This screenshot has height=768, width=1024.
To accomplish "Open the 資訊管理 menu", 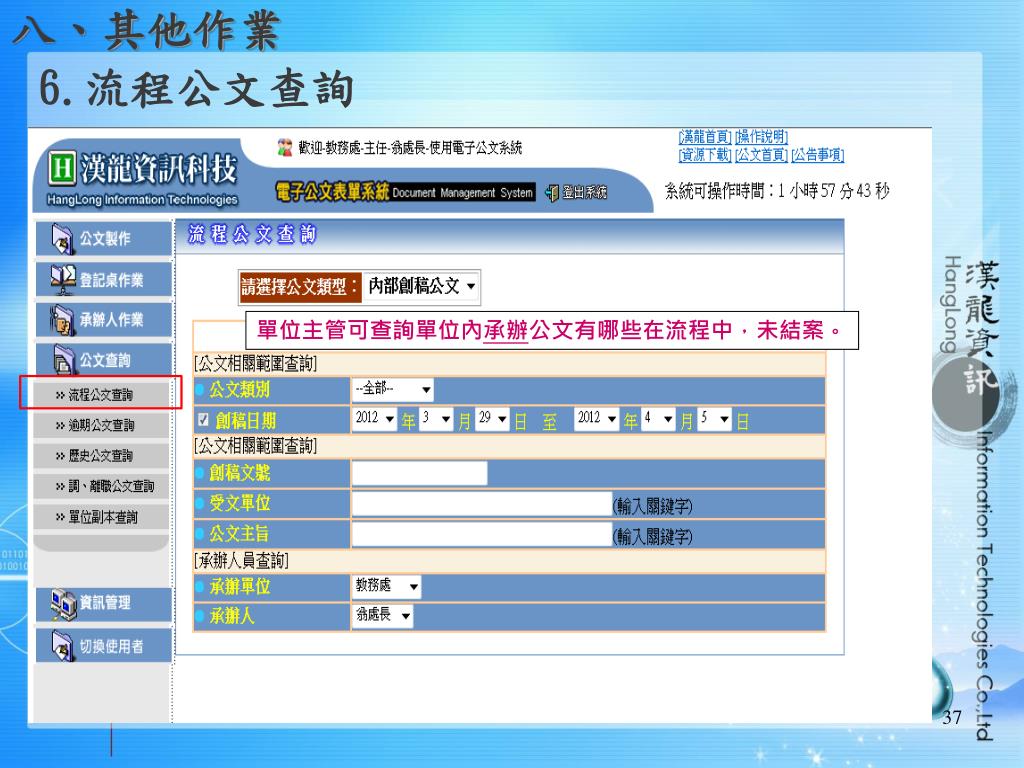I will click(104, 603).
